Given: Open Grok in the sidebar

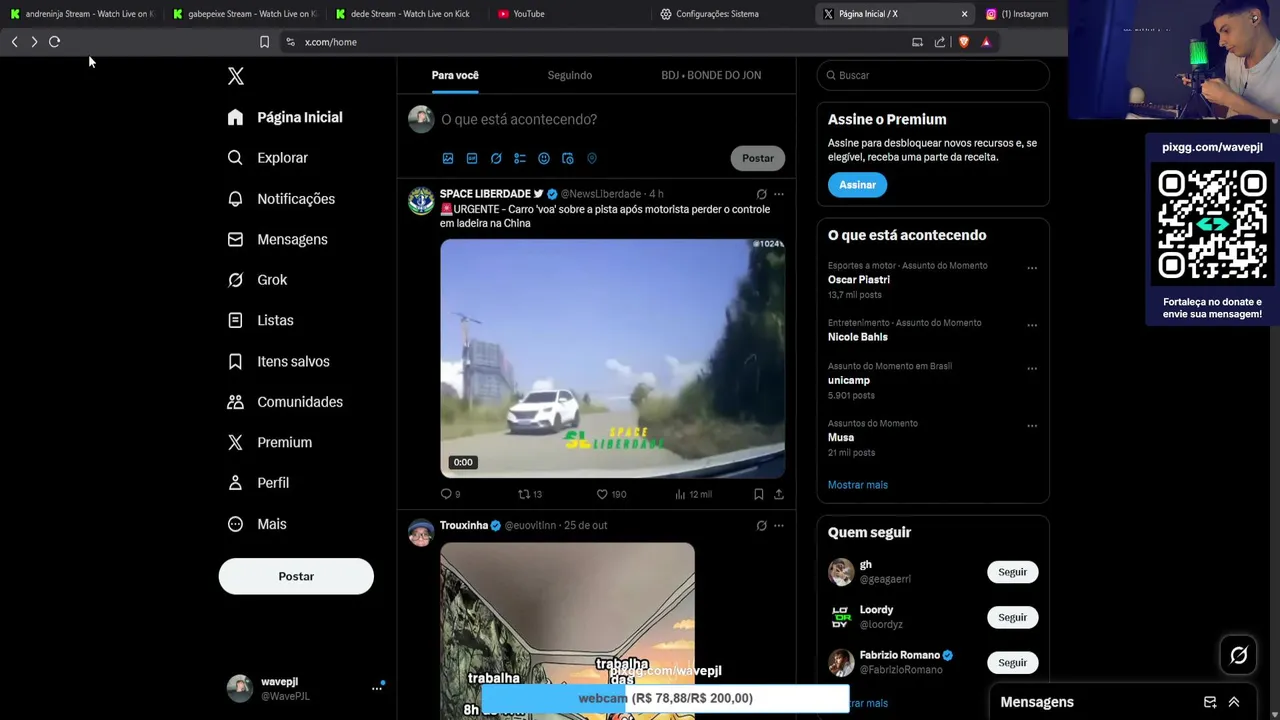Looking at the screenshot, I should click(x=257, y=280).
